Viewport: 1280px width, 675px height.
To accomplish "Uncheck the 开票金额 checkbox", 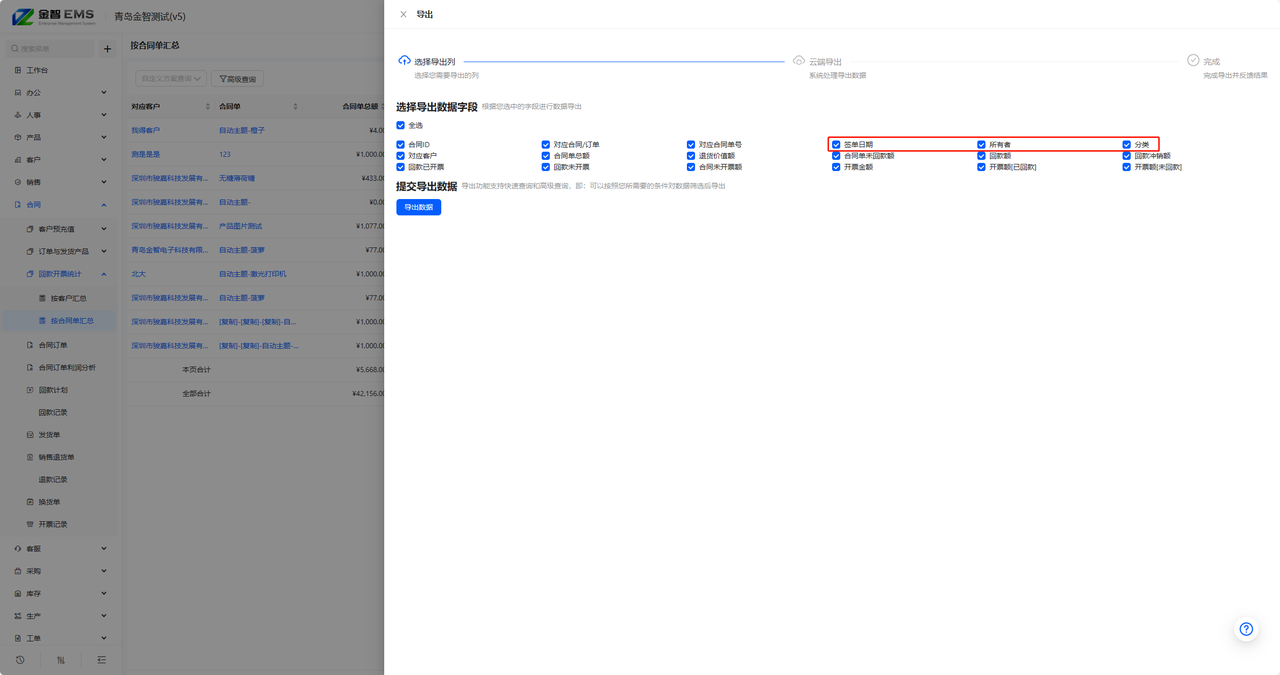I will coord(836,167).
